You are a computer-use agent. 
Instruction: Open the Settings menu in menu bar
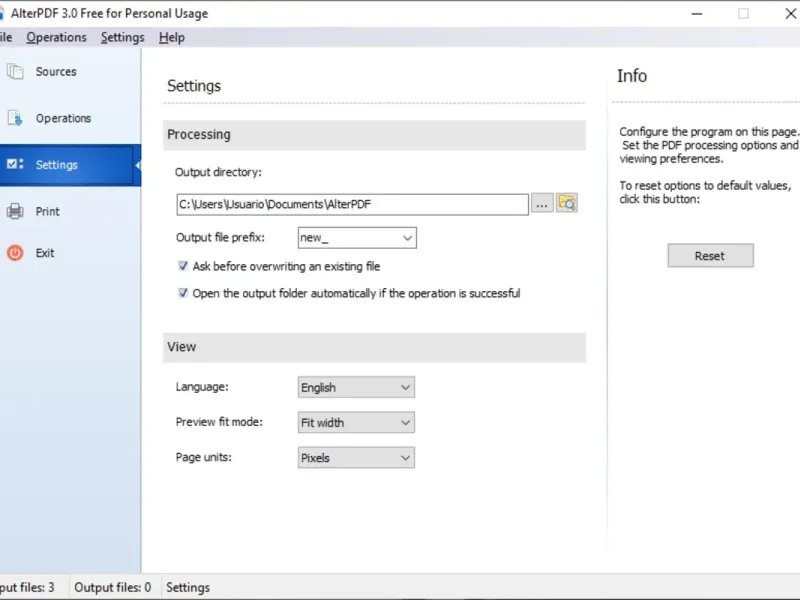(x=122, y=38)
